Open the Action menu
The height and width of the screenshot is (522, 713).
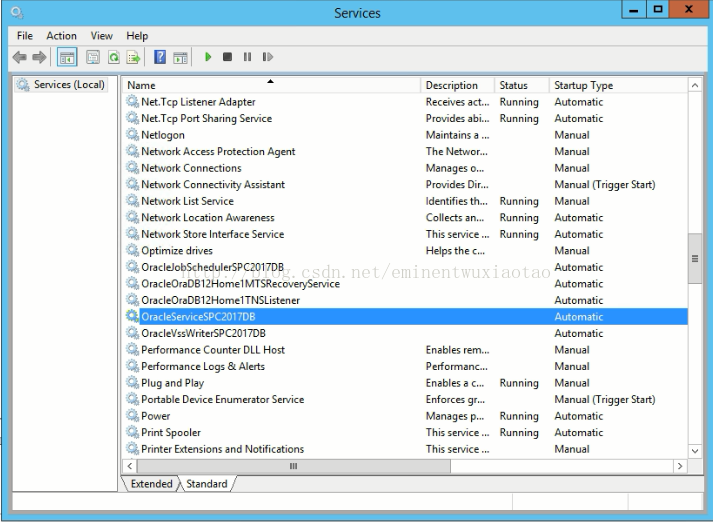[x=61, y=36]
